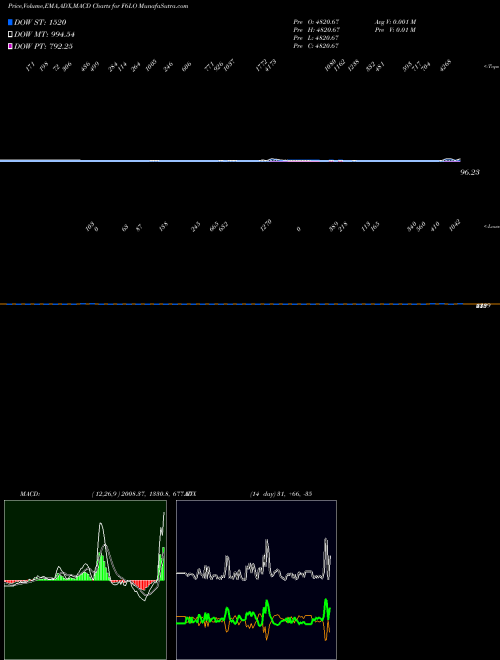The width and height of the screenshot is (500, 660).
Task: Click the MACD (12,26,9) parameter values
Action: tap(139, 494)
